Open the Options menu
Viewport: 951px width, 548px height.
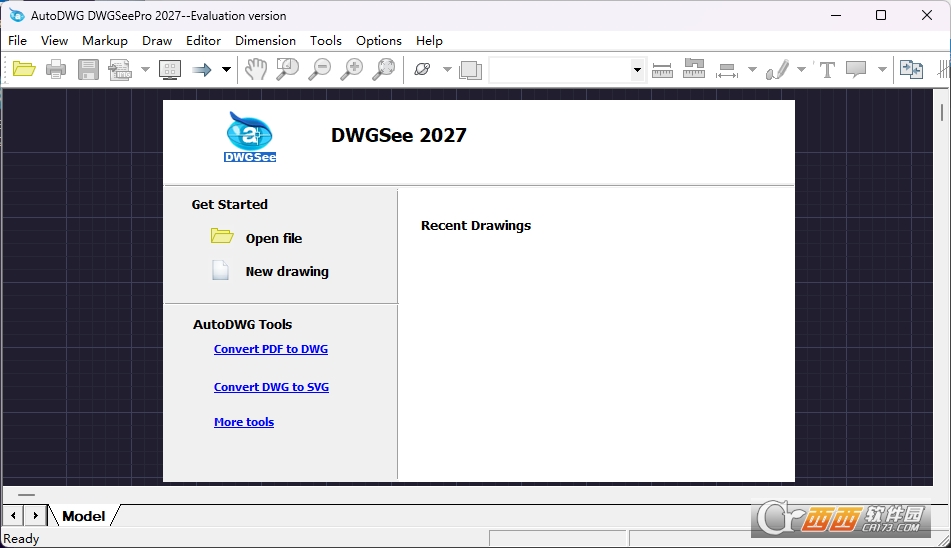point(378,41)
